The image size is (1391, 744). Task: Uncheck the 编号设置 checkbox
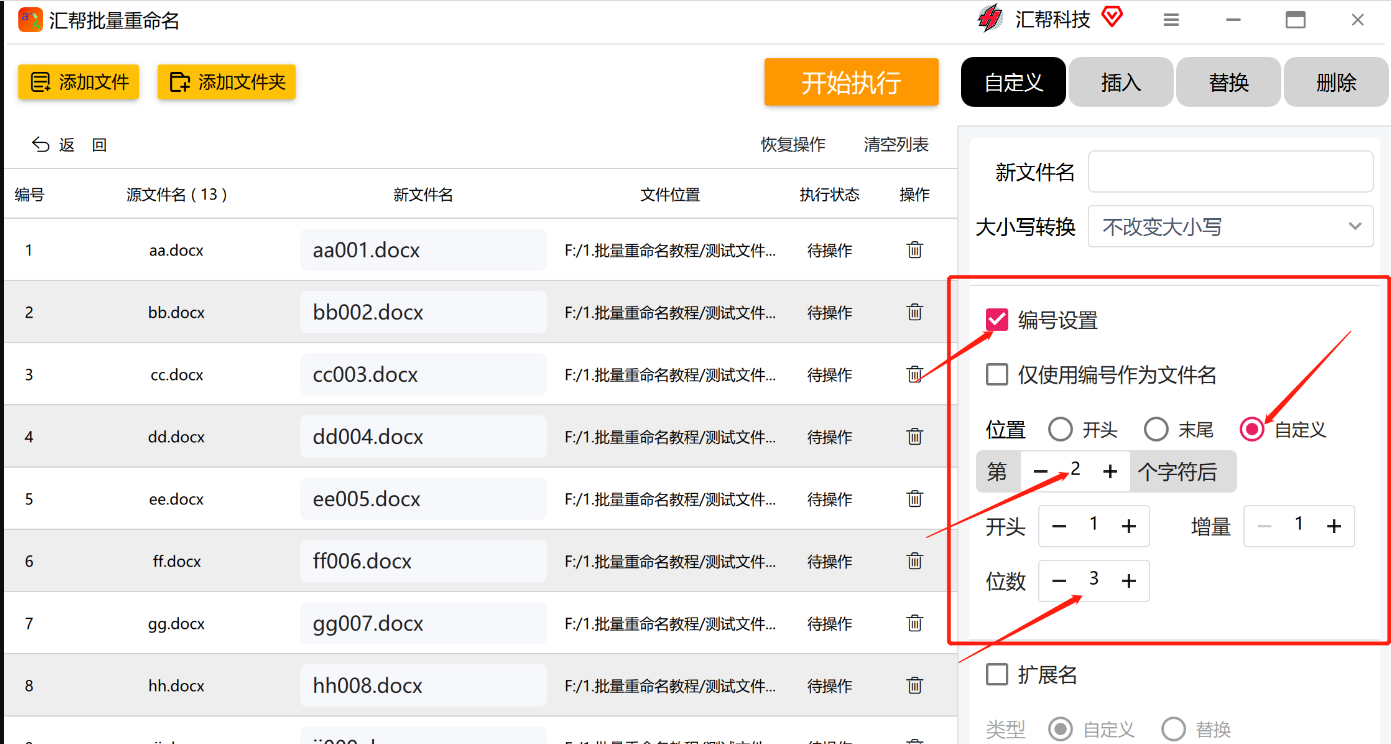[x=997, y=320]
